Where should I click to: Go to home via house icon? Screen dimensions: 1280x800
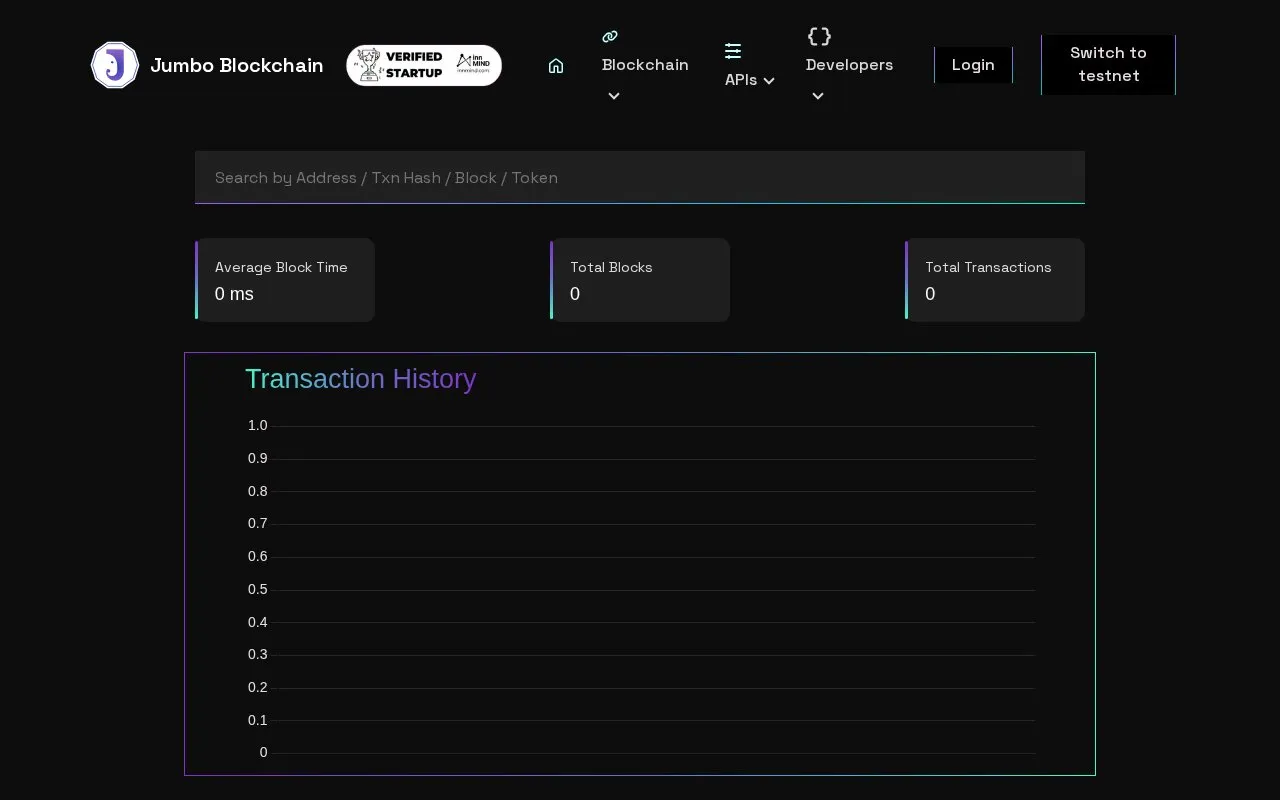tap(556, 65)
